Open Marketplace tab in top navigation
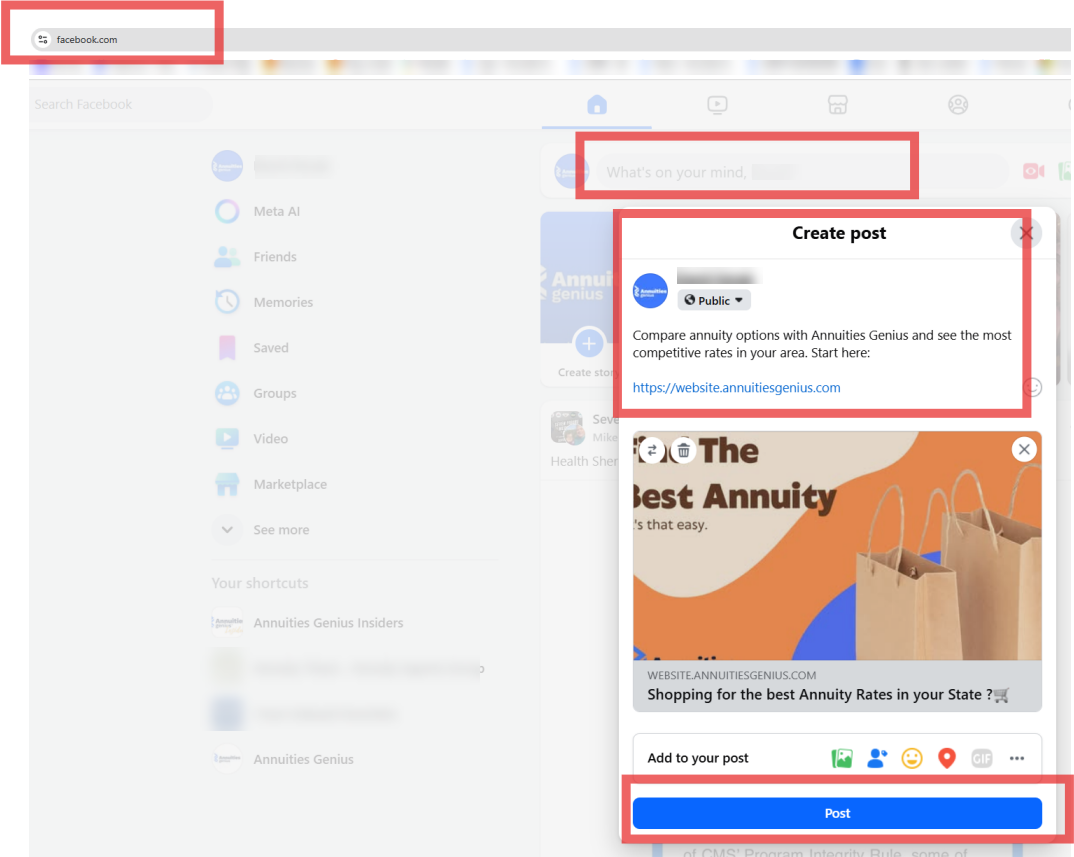Screen dimensions: 1074x857 point(838,105)
